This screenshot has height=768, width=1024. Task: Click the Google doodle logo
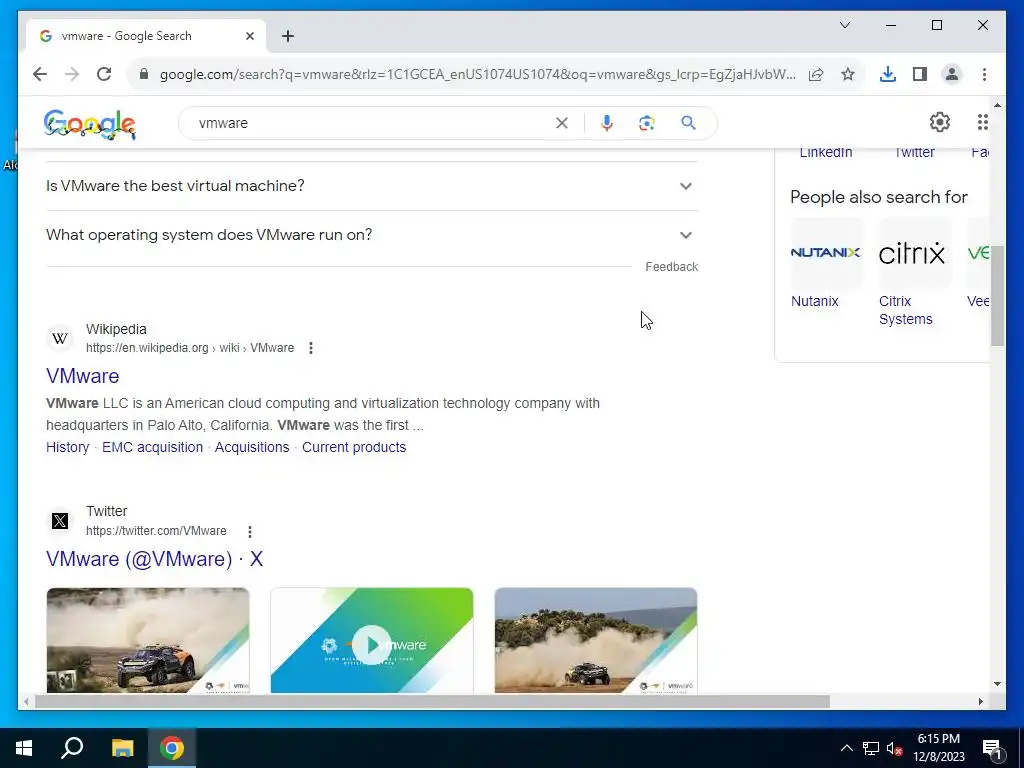click(90, 124)
